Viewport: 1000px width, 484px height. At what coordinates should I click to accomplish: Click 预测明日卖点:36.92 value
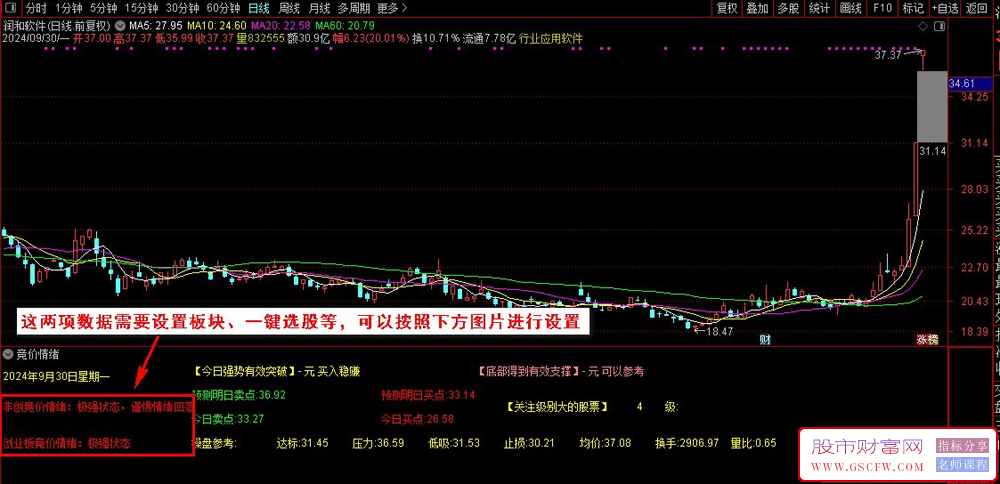click(239, 395)
